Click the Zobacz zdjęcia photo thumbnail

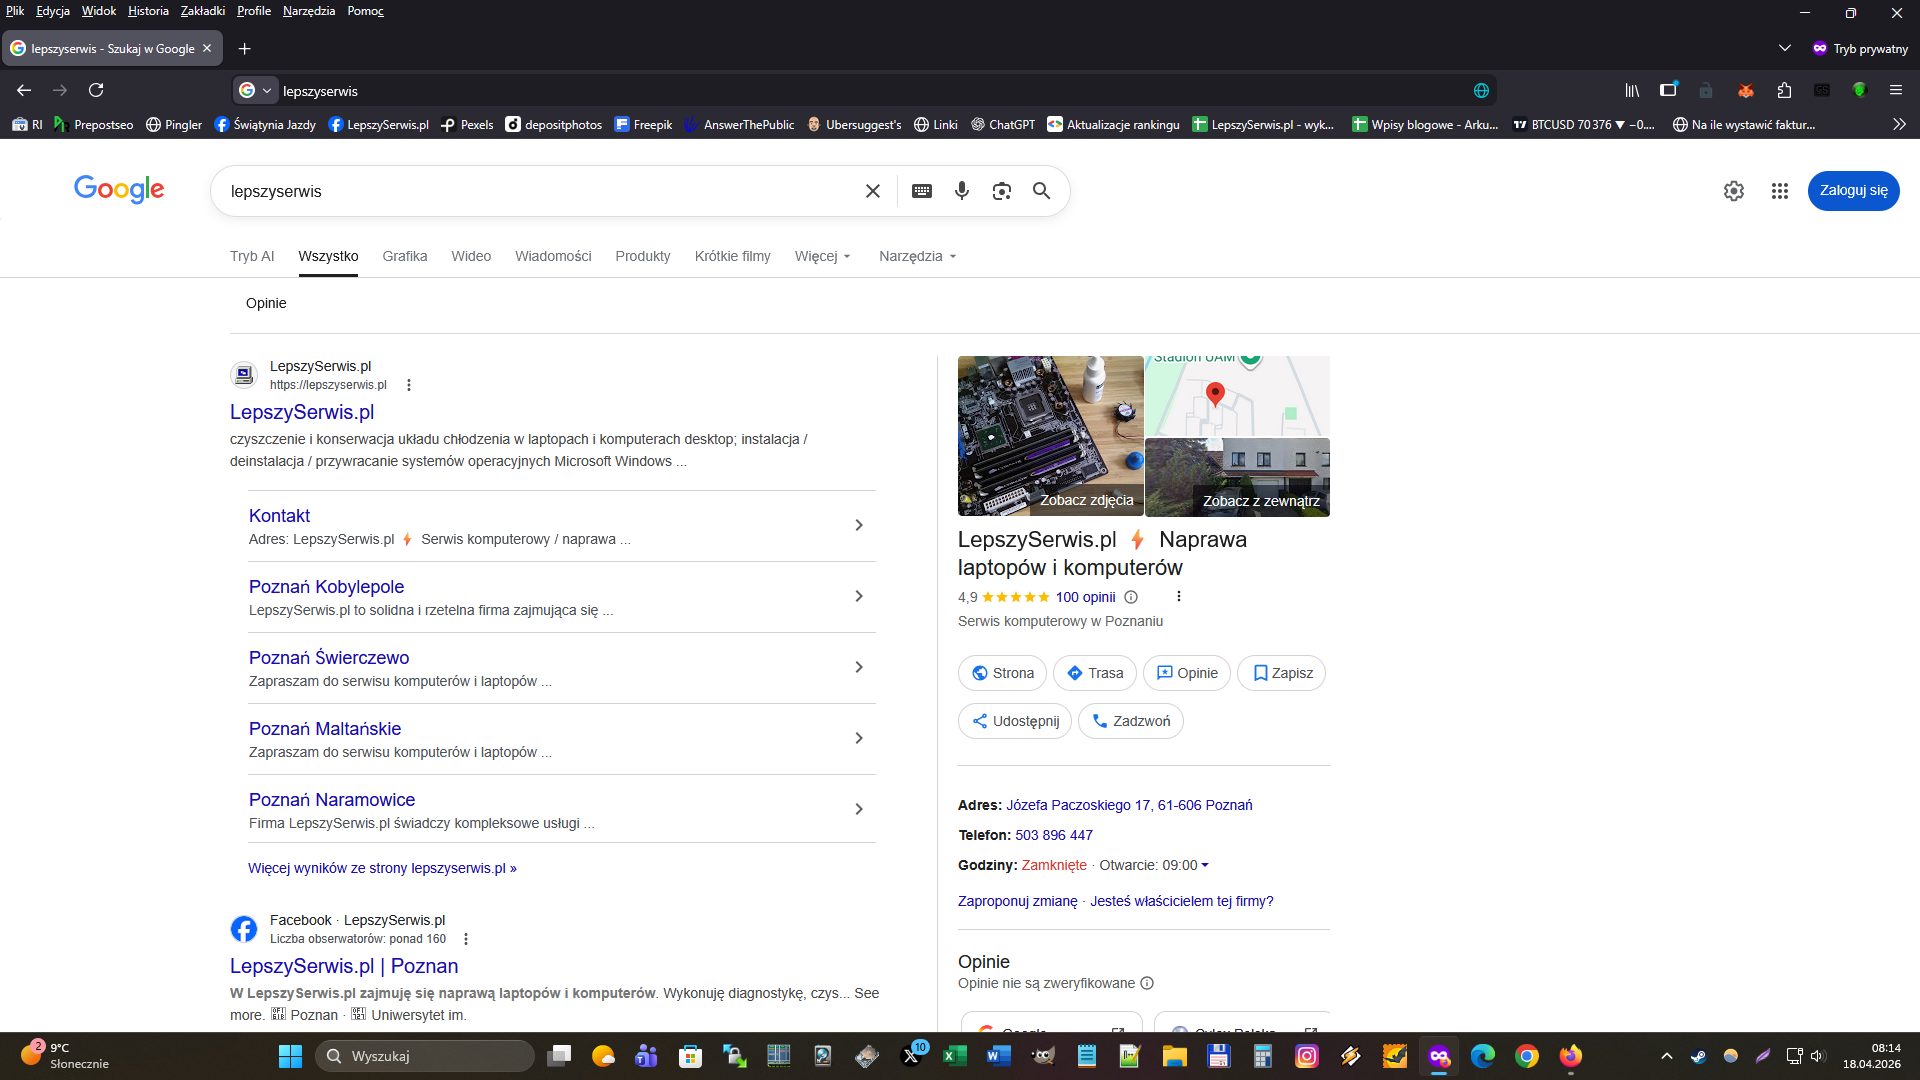[x=1050, y=436]
